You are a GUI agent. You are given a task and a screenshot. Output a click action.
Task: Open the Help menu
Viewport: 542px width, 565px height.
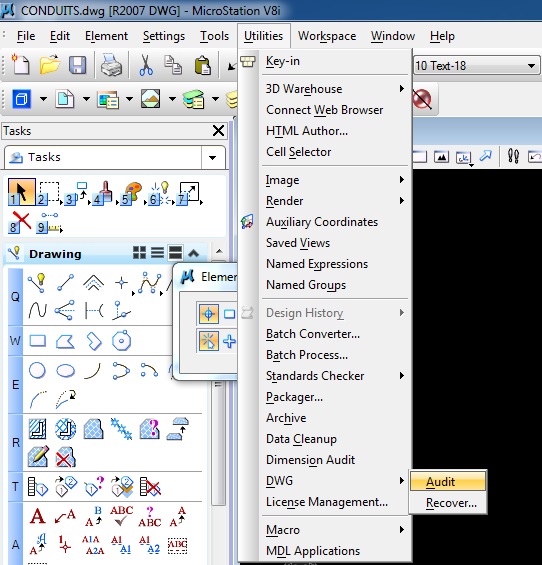coord(442,36)
